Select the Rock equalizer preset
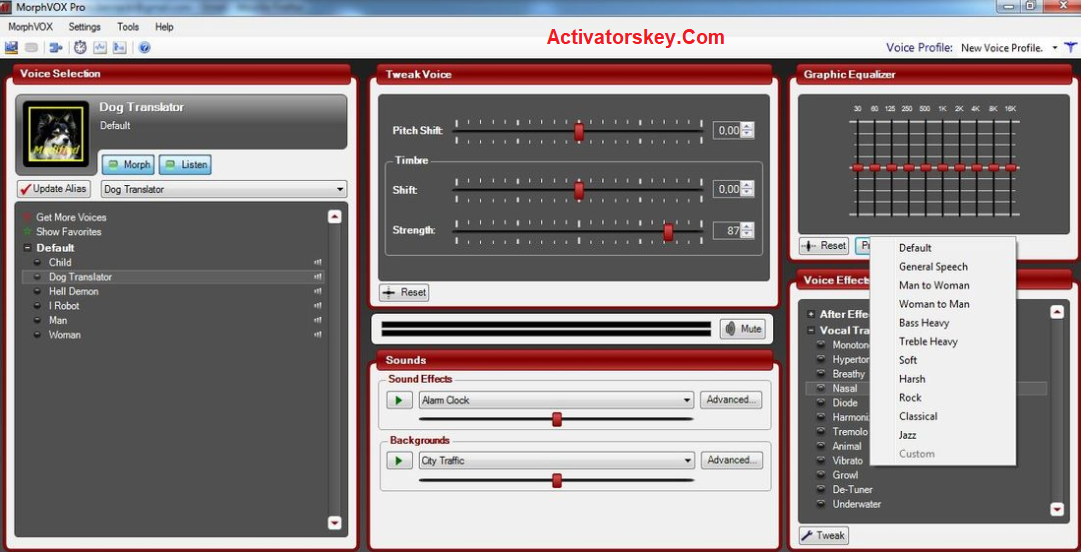 click(x=910, y=398)
